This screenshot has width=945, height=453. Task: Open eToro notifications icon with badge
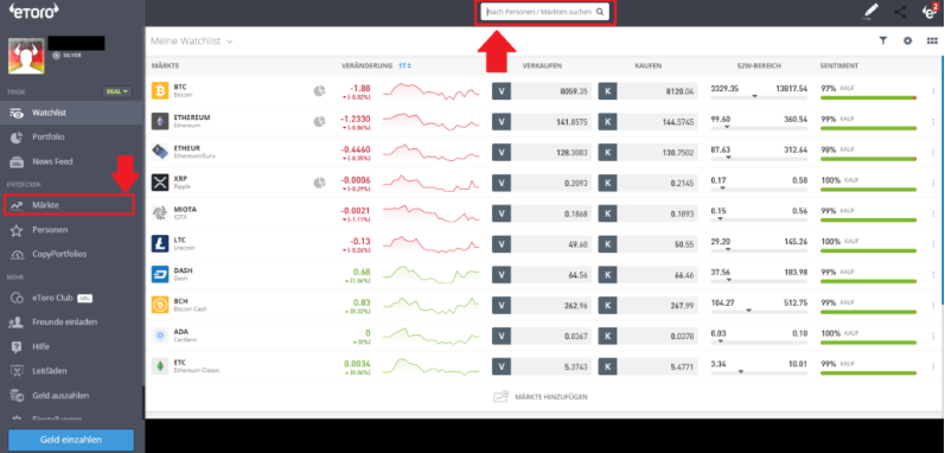pyautogui.click(x=929, y=12)
